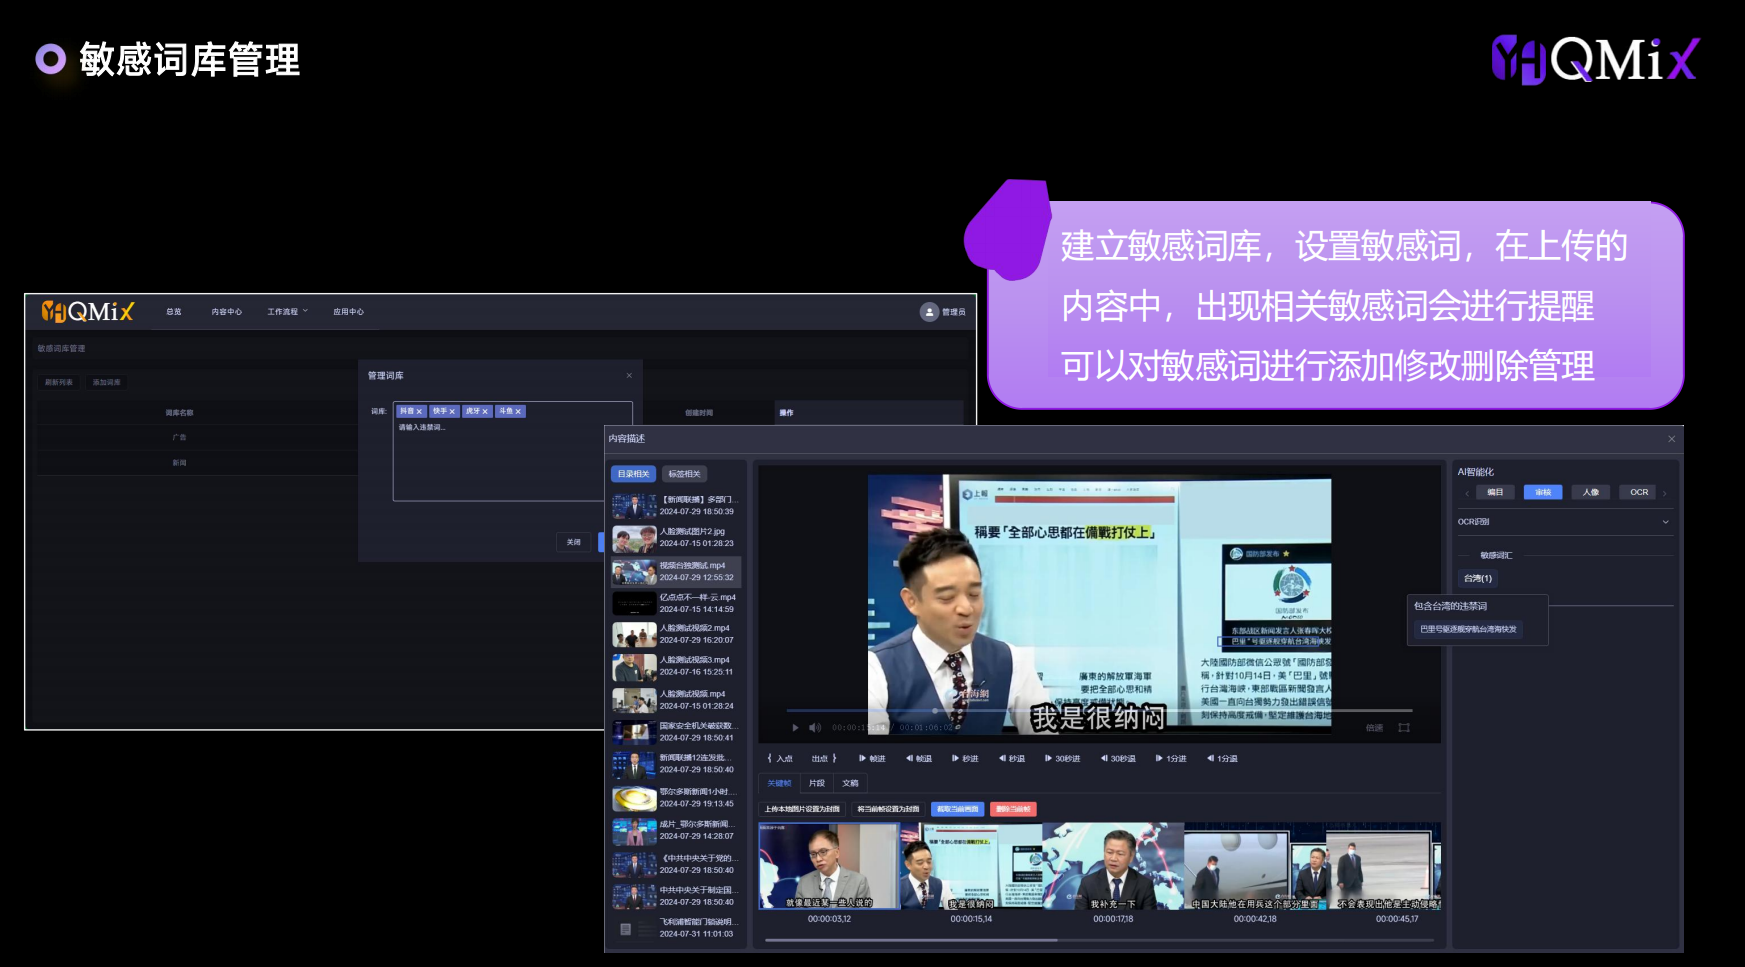Jump forward one second with 秒进
The height and width of the screenshot is (967, 1745).
tap(965, 758)
